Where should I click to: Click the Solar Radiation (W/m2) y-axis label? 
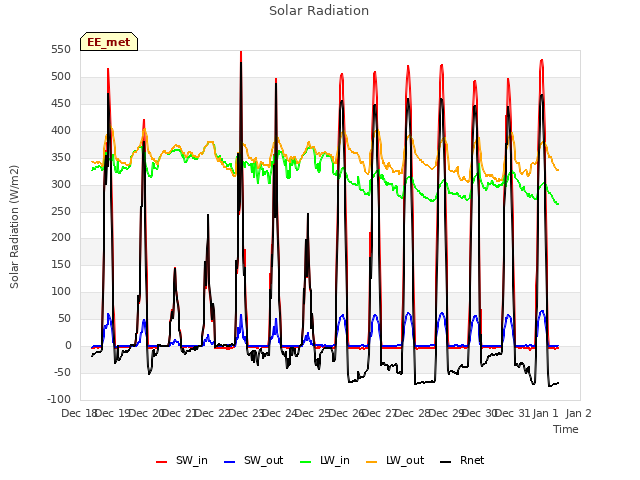(x=14, y=227)
